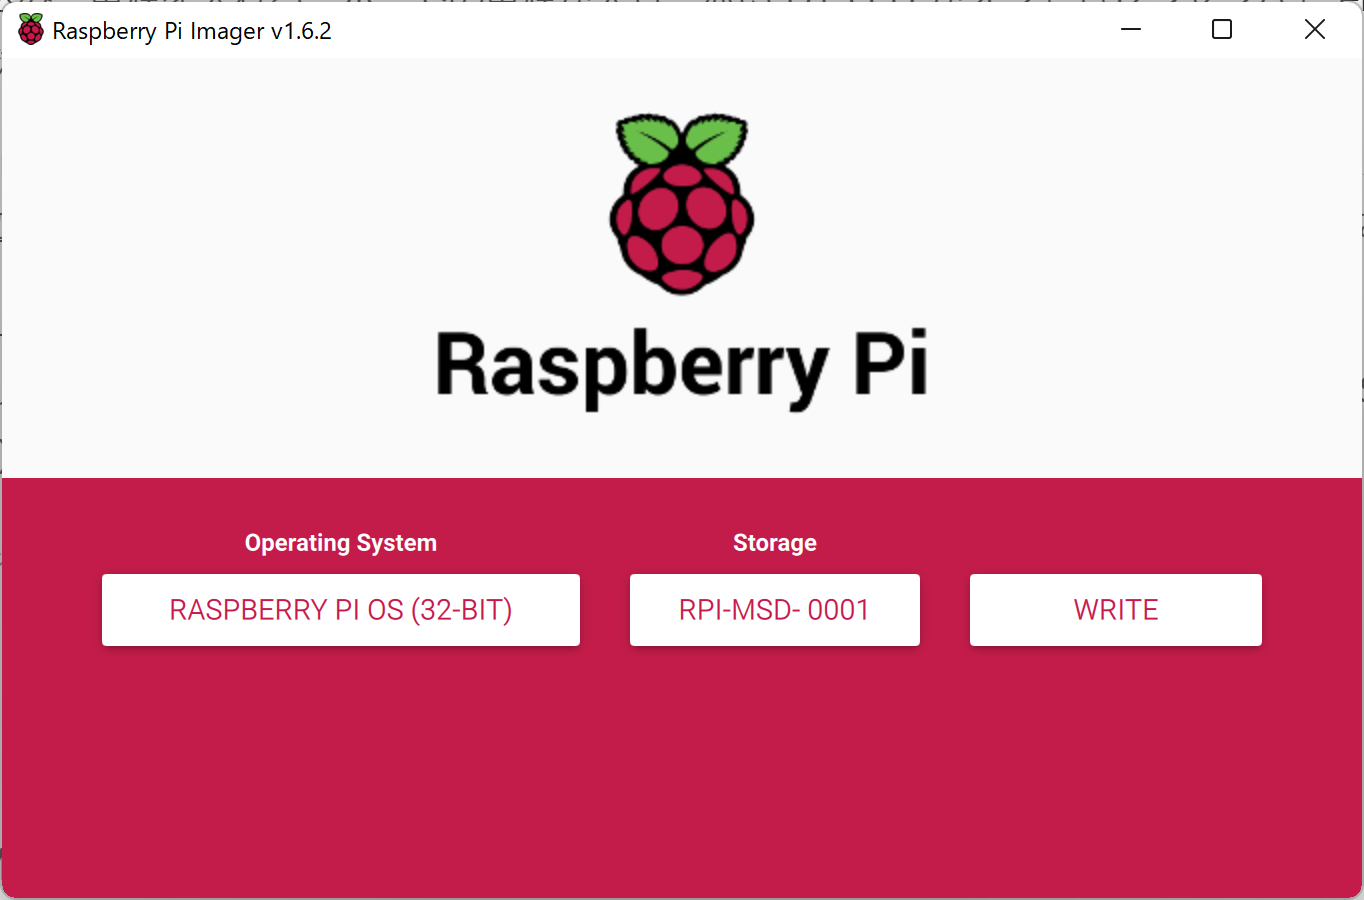The image size is (1364, 900).
Task: Click the Raspberry Pi wordmark text logo
Action: pos(681,365)
